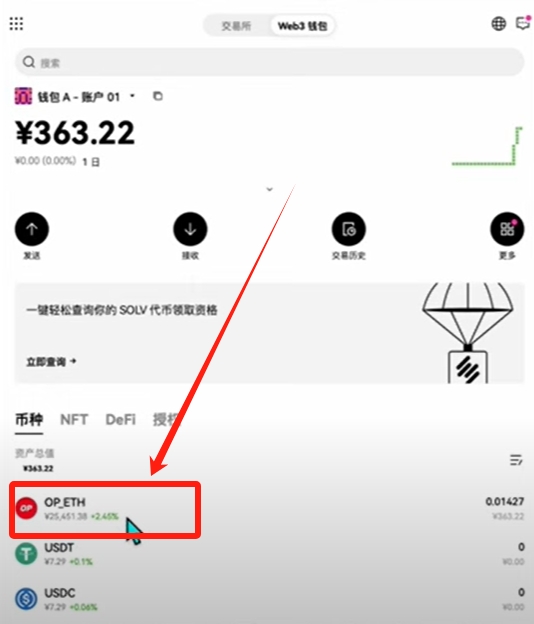Expand the chevron below the balance

[269, 189]
